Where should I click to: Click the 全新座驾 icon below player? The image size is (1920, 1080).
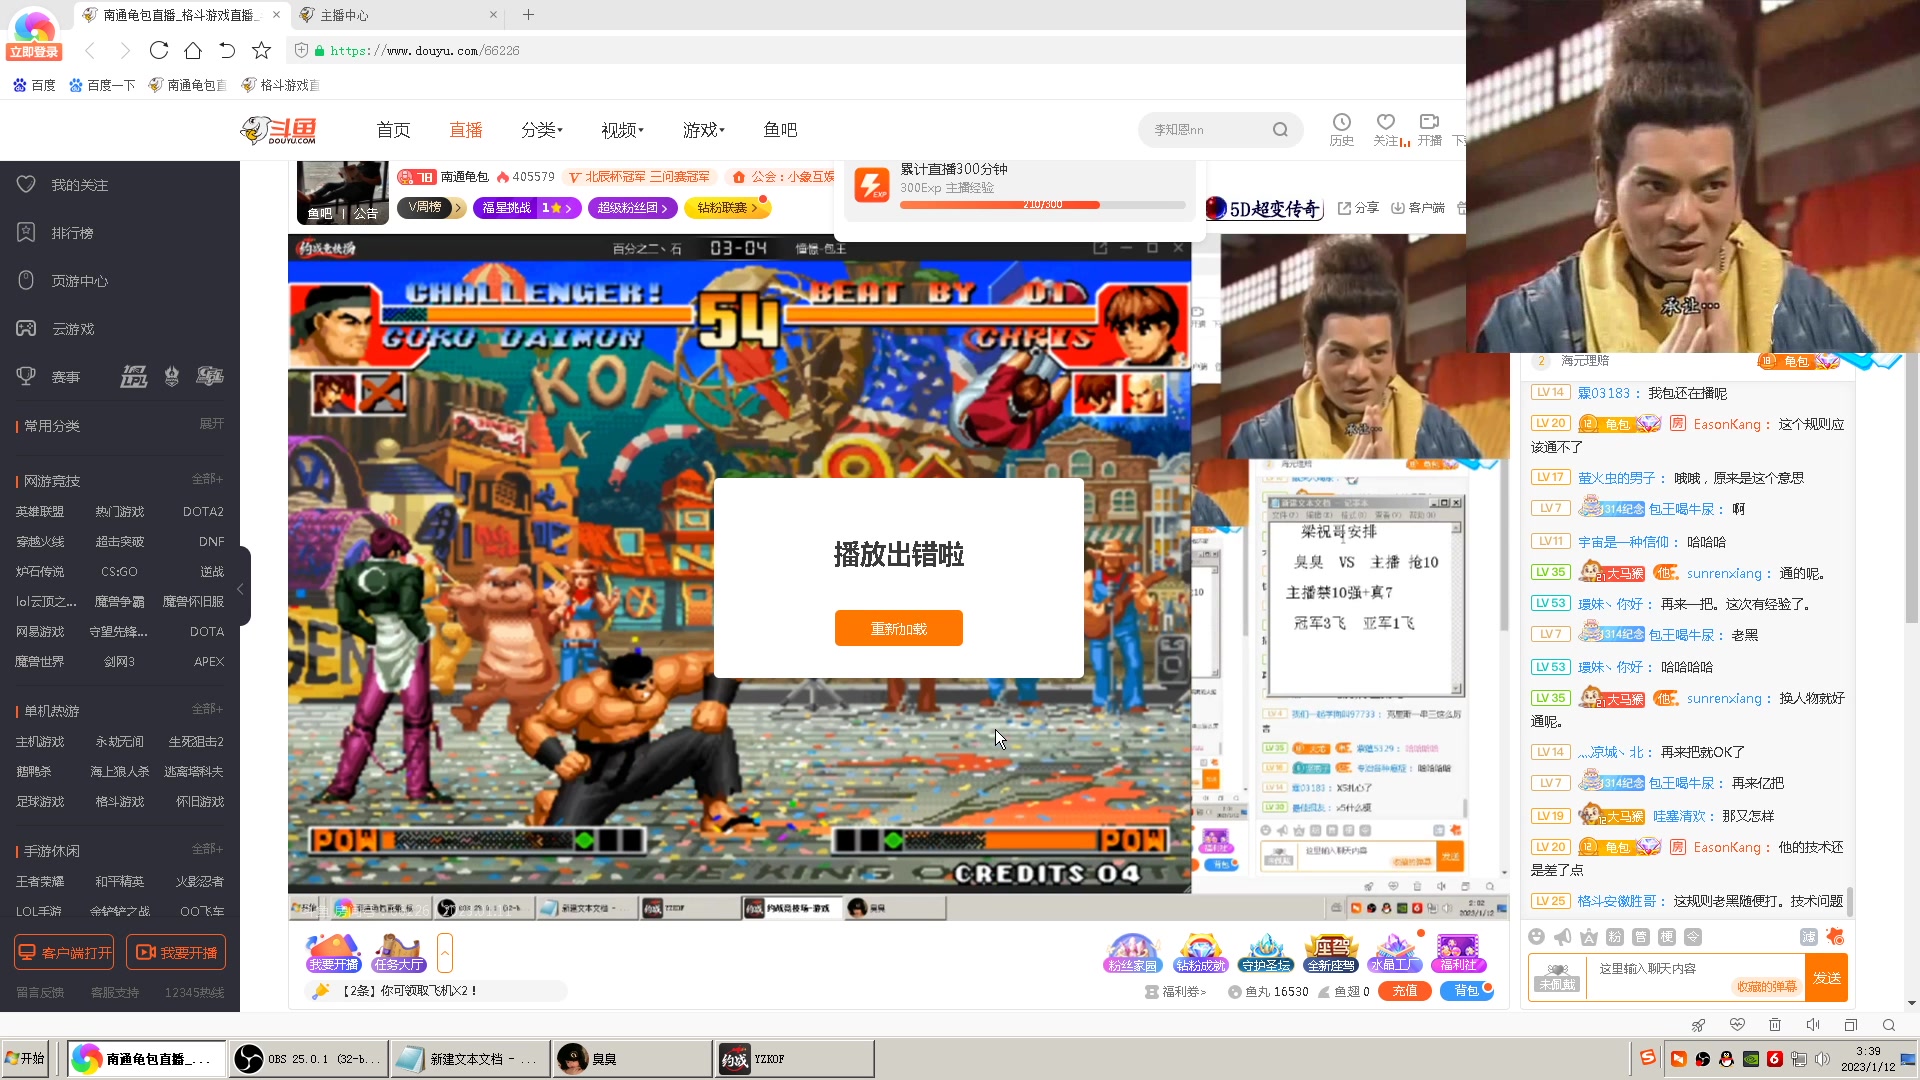pyautogui.click(x=1331, y=953)
